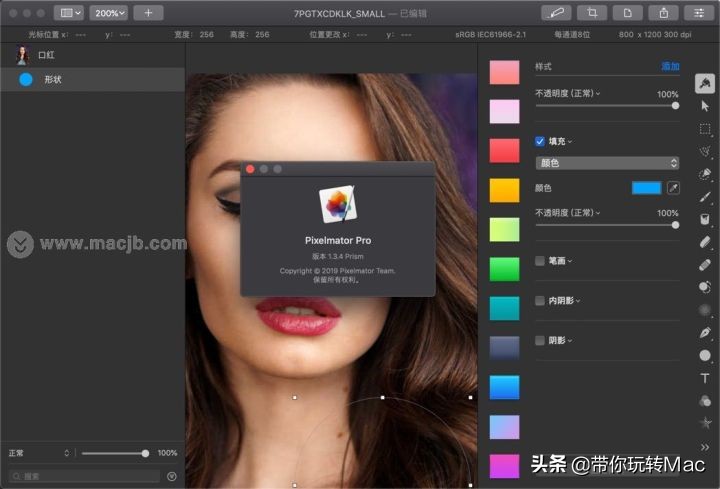Expand the 阴影 options chevron
Image resolution: width=720 pixels, height=489 pixels.
[x=570, y=341]
